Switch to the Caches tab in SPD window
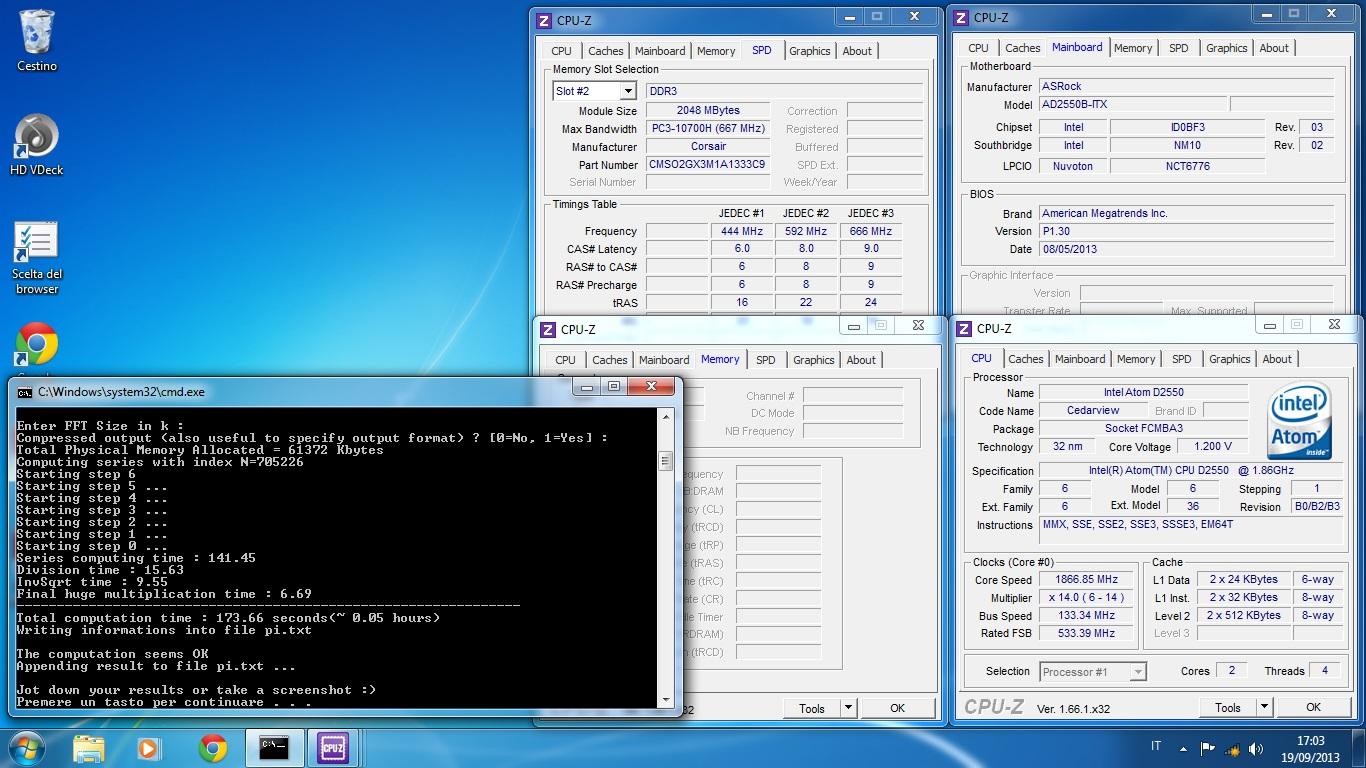This screenshot has width=1366, height=768. pos(605,51)
